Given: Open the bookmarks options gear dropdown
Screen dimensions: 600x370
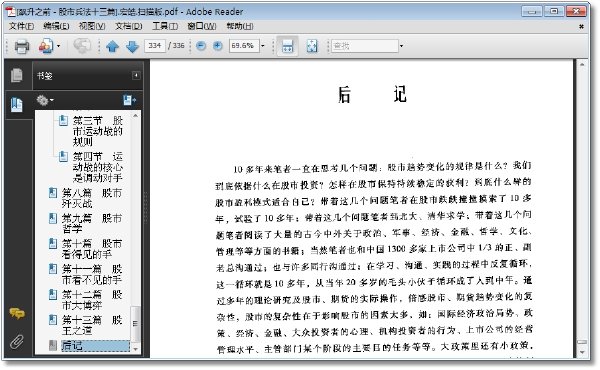Looking at the screenshot, I should pos(45,101).
